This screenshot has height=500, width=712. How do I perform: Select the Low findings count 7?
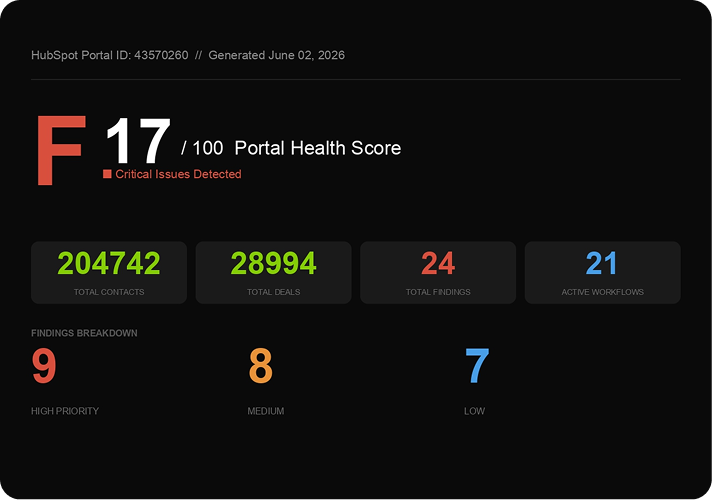pos(477,366)
